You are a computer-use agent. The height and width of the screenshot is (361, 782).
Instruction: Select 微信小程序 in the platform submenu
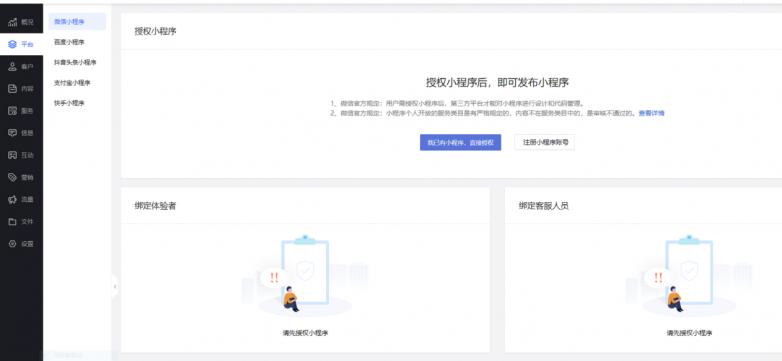(77, 21)
